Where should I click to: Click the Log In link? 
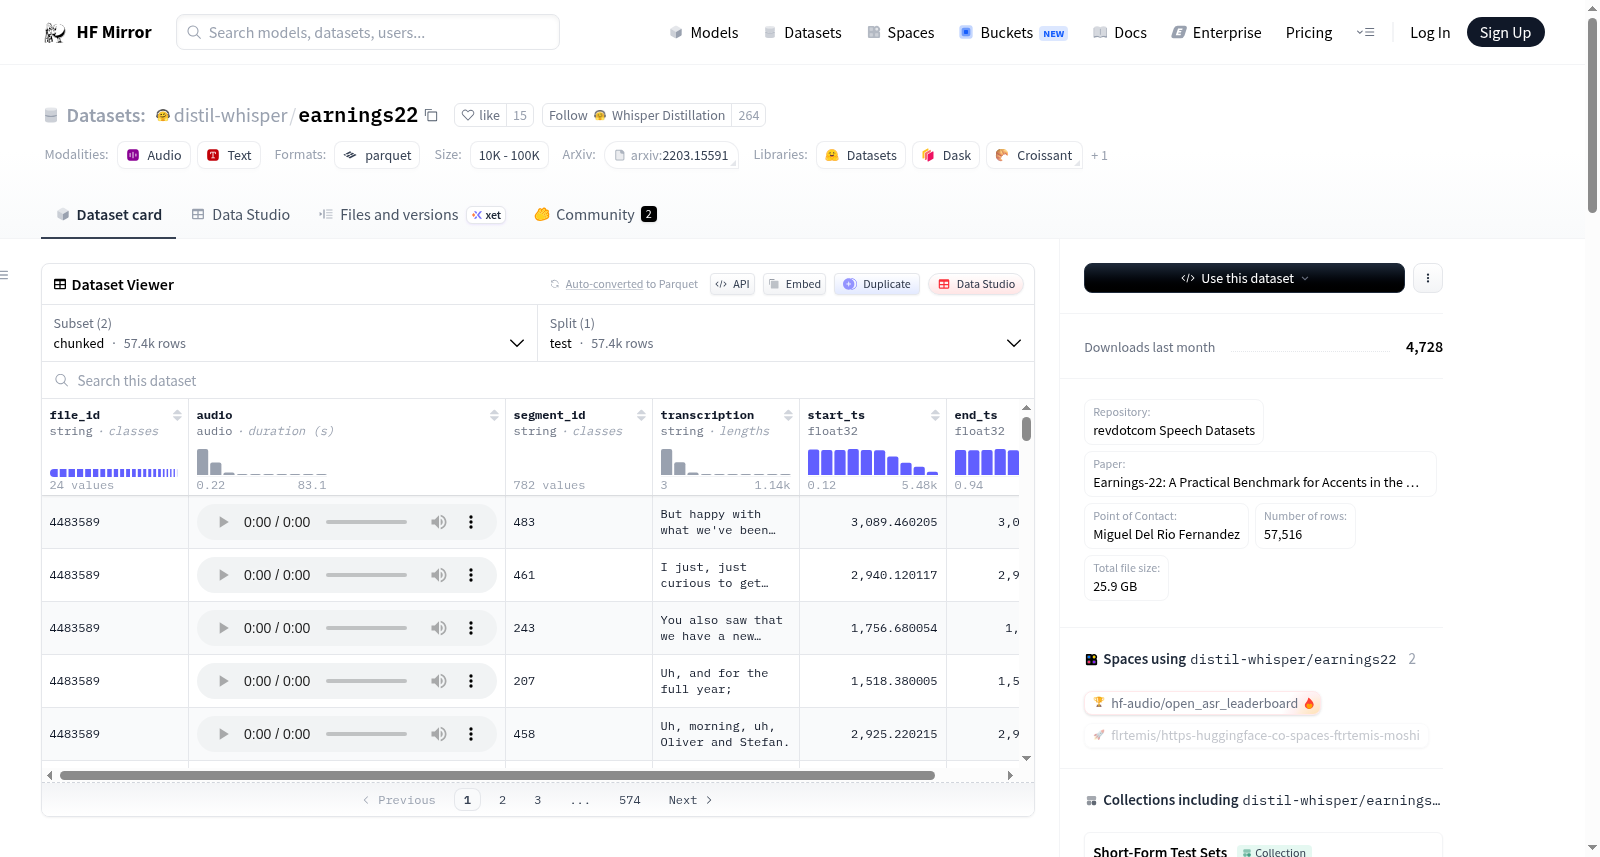point(1430,33)
